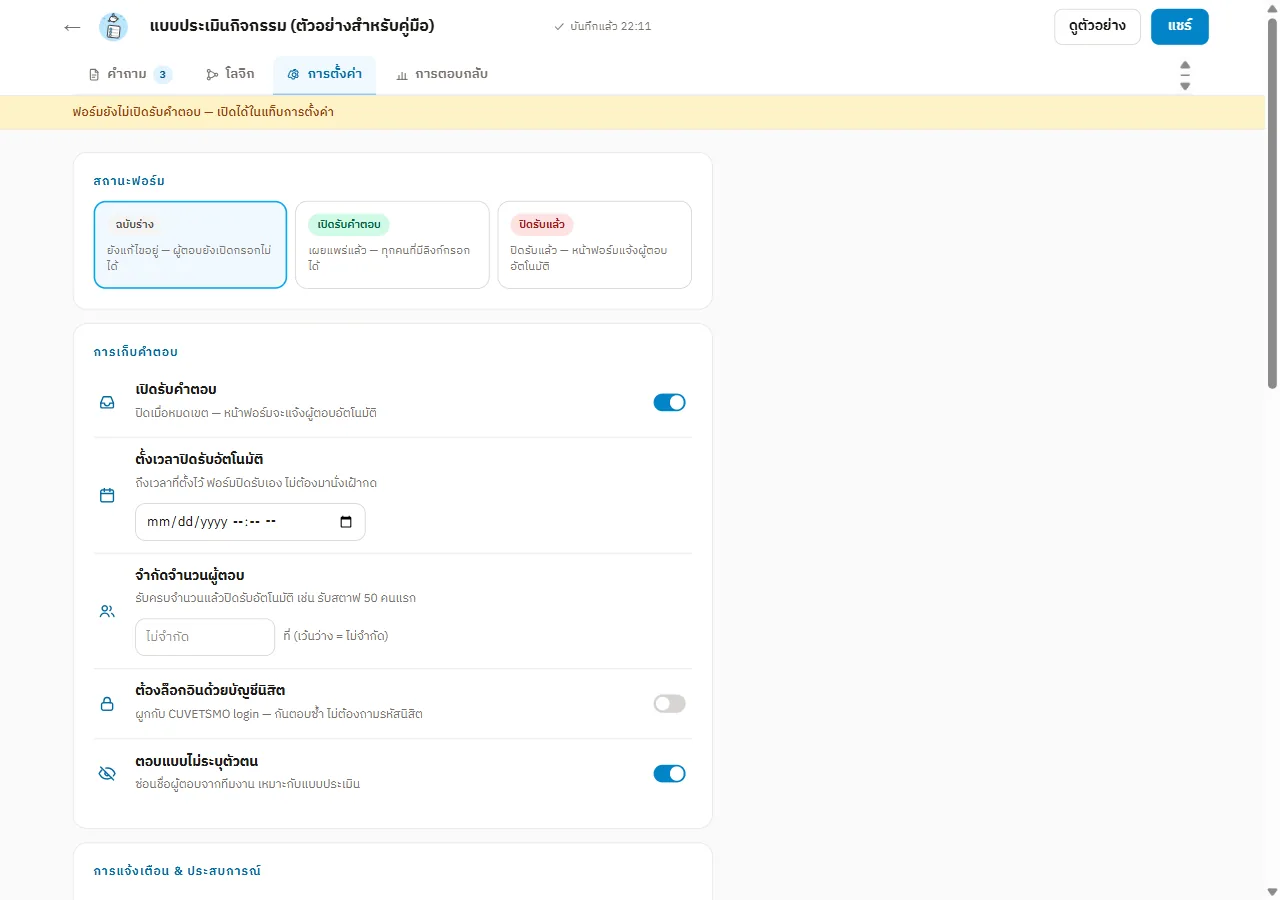Click the small down arrow beside the tab row

(x=1185, y=86)
